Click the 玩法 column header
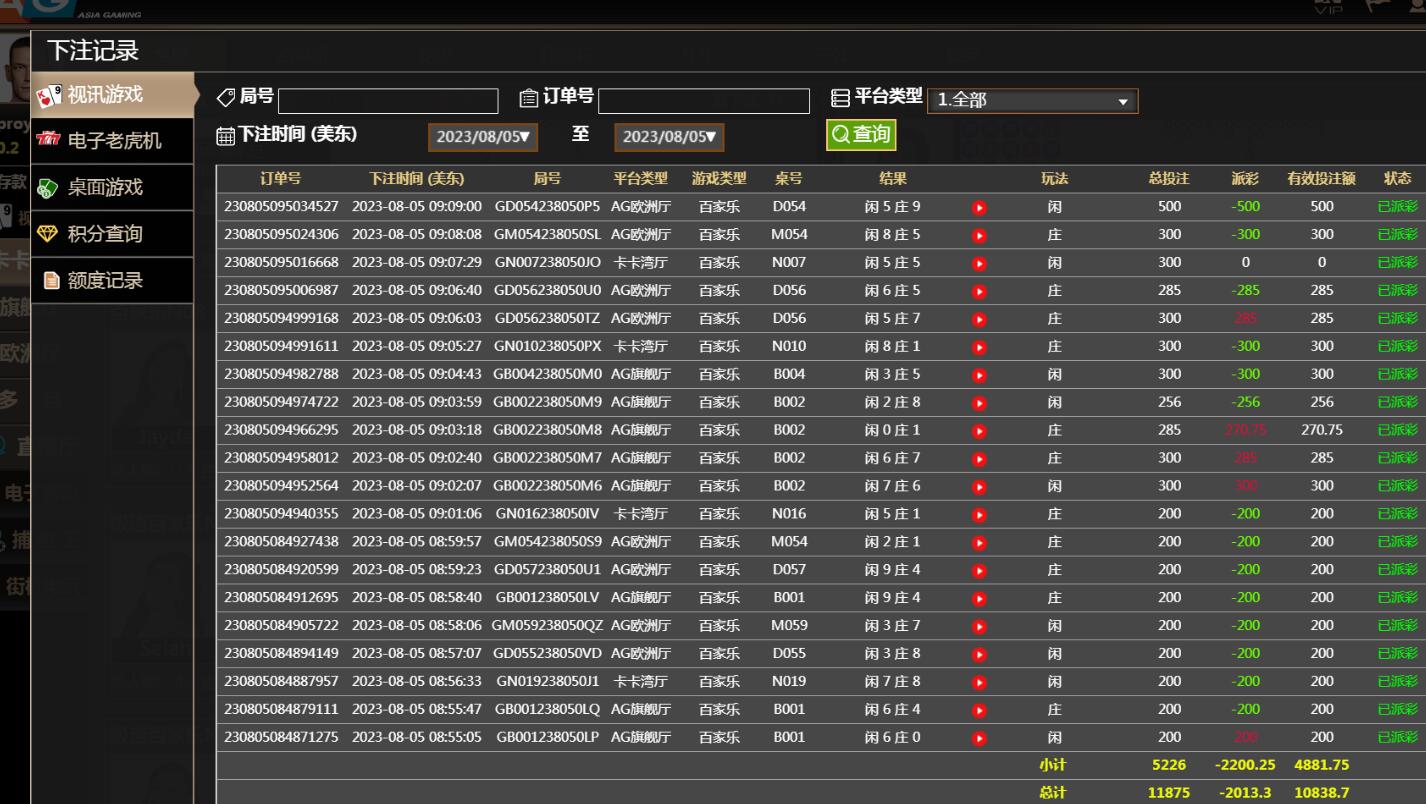 [1055, 179]
